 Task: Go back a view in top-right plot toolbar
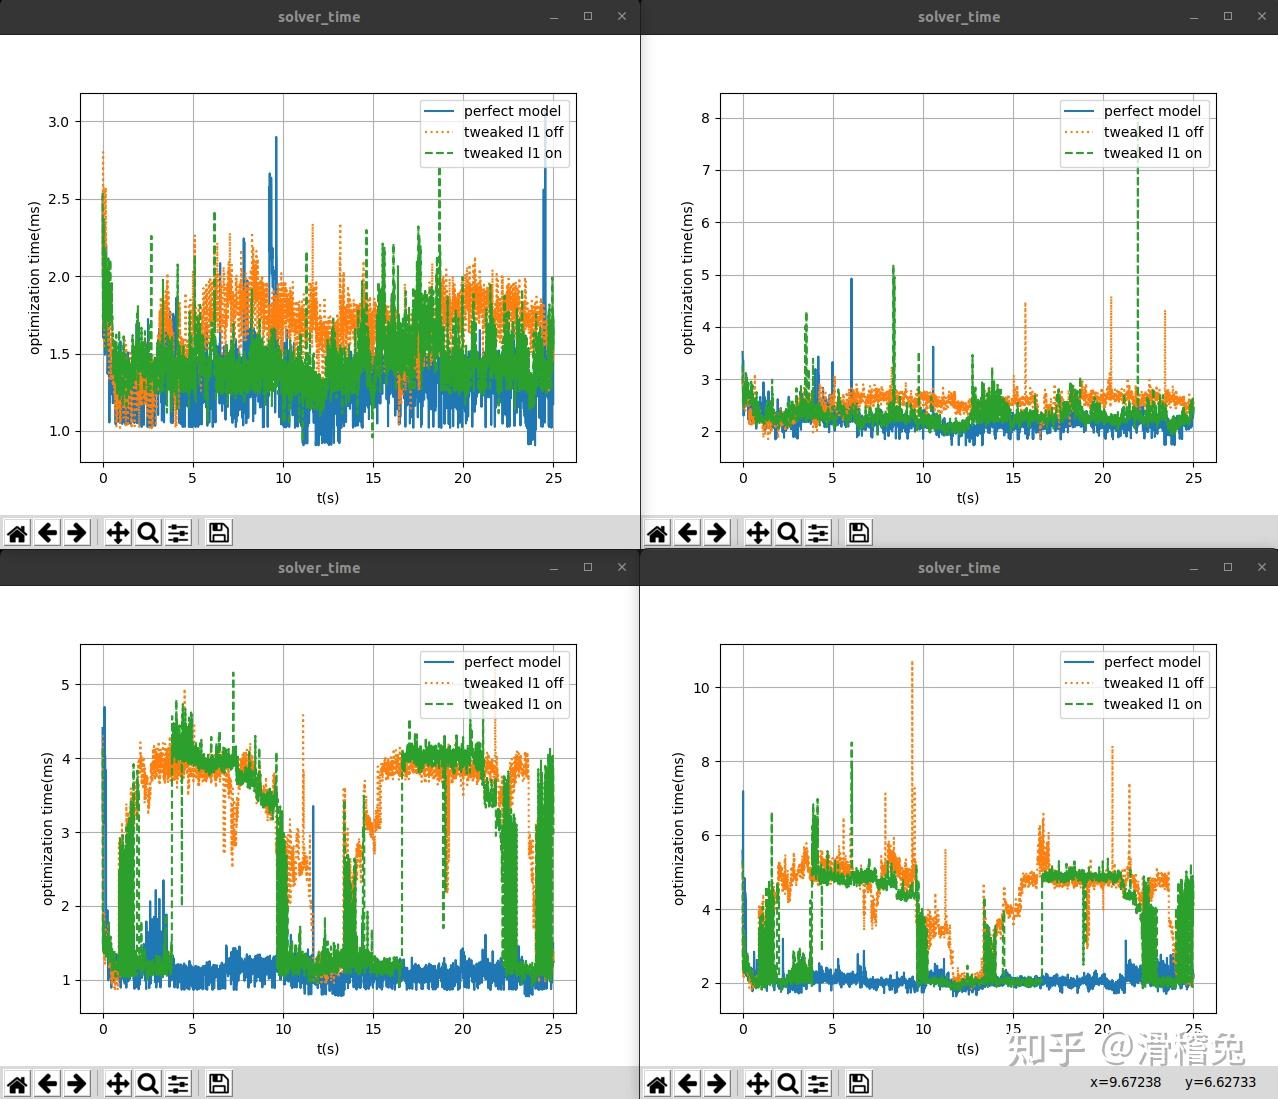click(x=687, y=533)
